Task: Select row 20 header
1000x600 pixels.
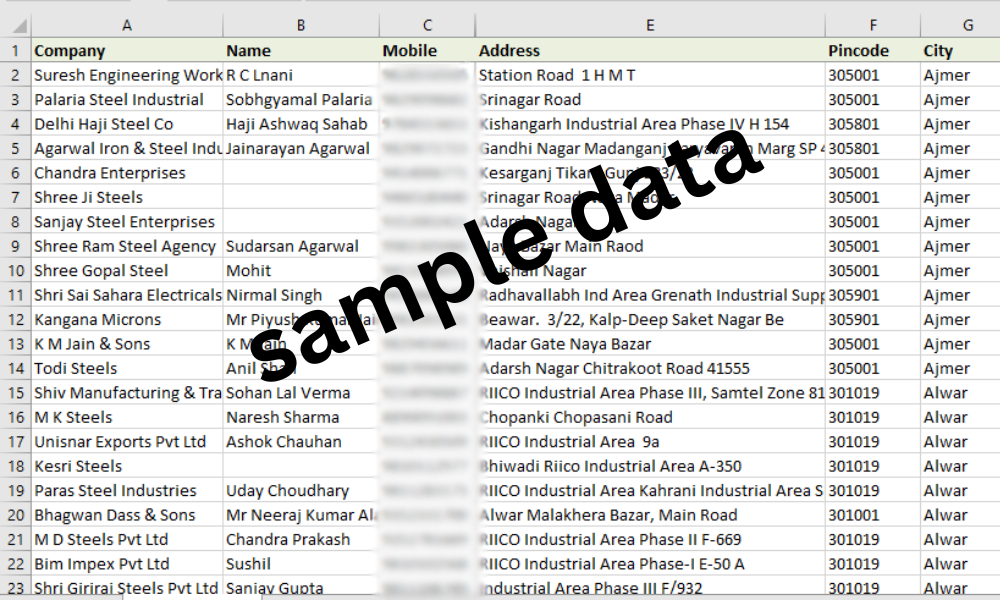Action: click(x=15, y=515)
